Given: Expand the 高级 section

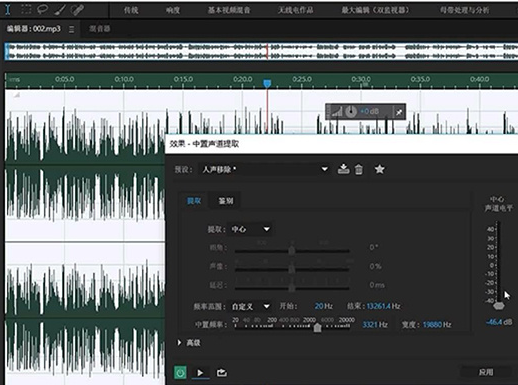Looking at the screenshot, I should point(189,343).
